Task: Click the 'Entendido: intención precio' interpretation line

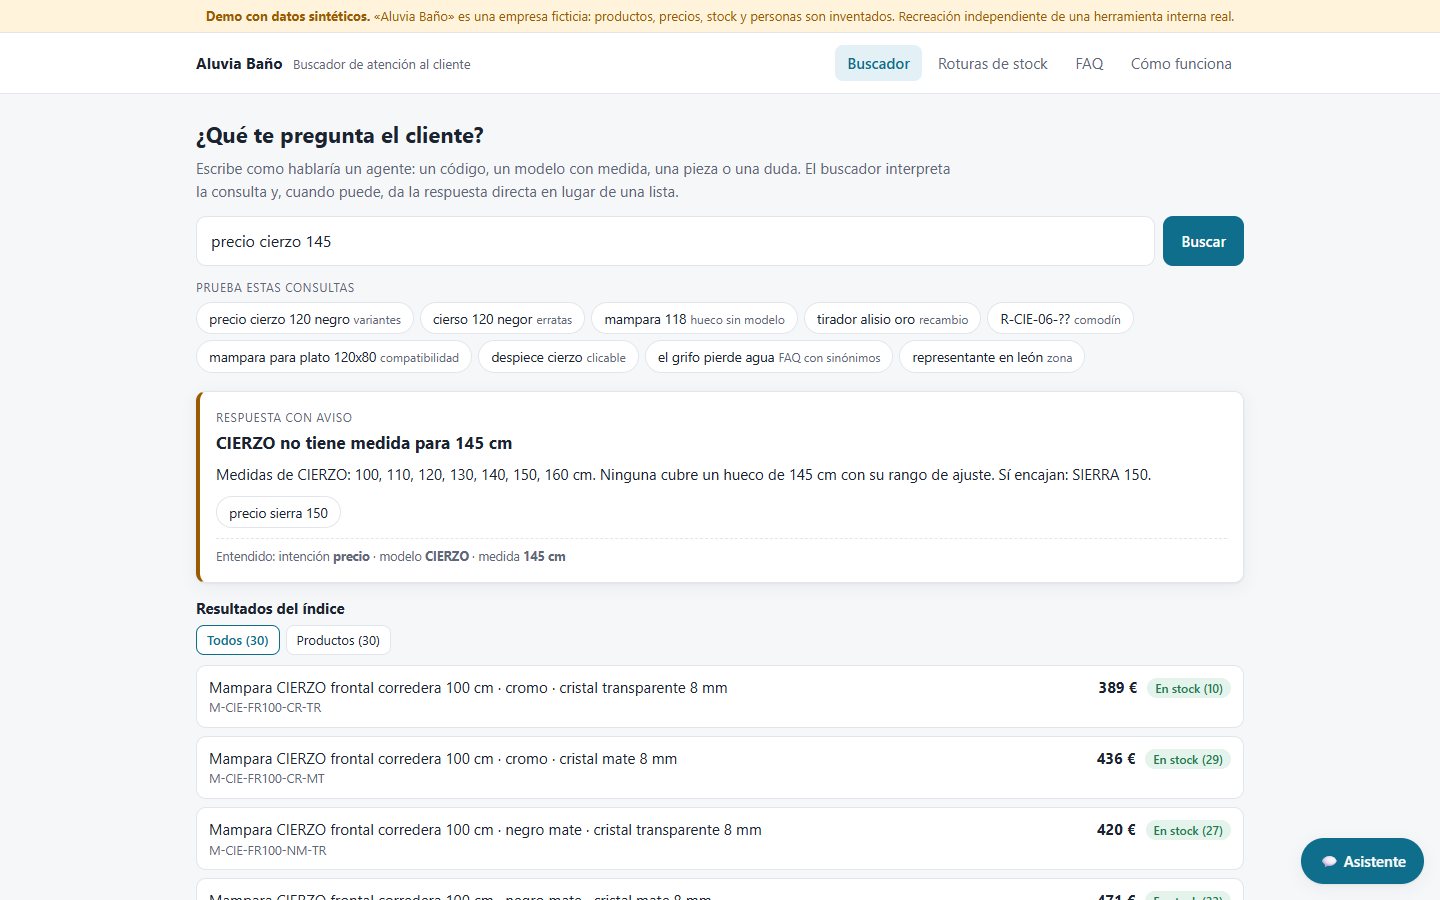Action: 391,556
